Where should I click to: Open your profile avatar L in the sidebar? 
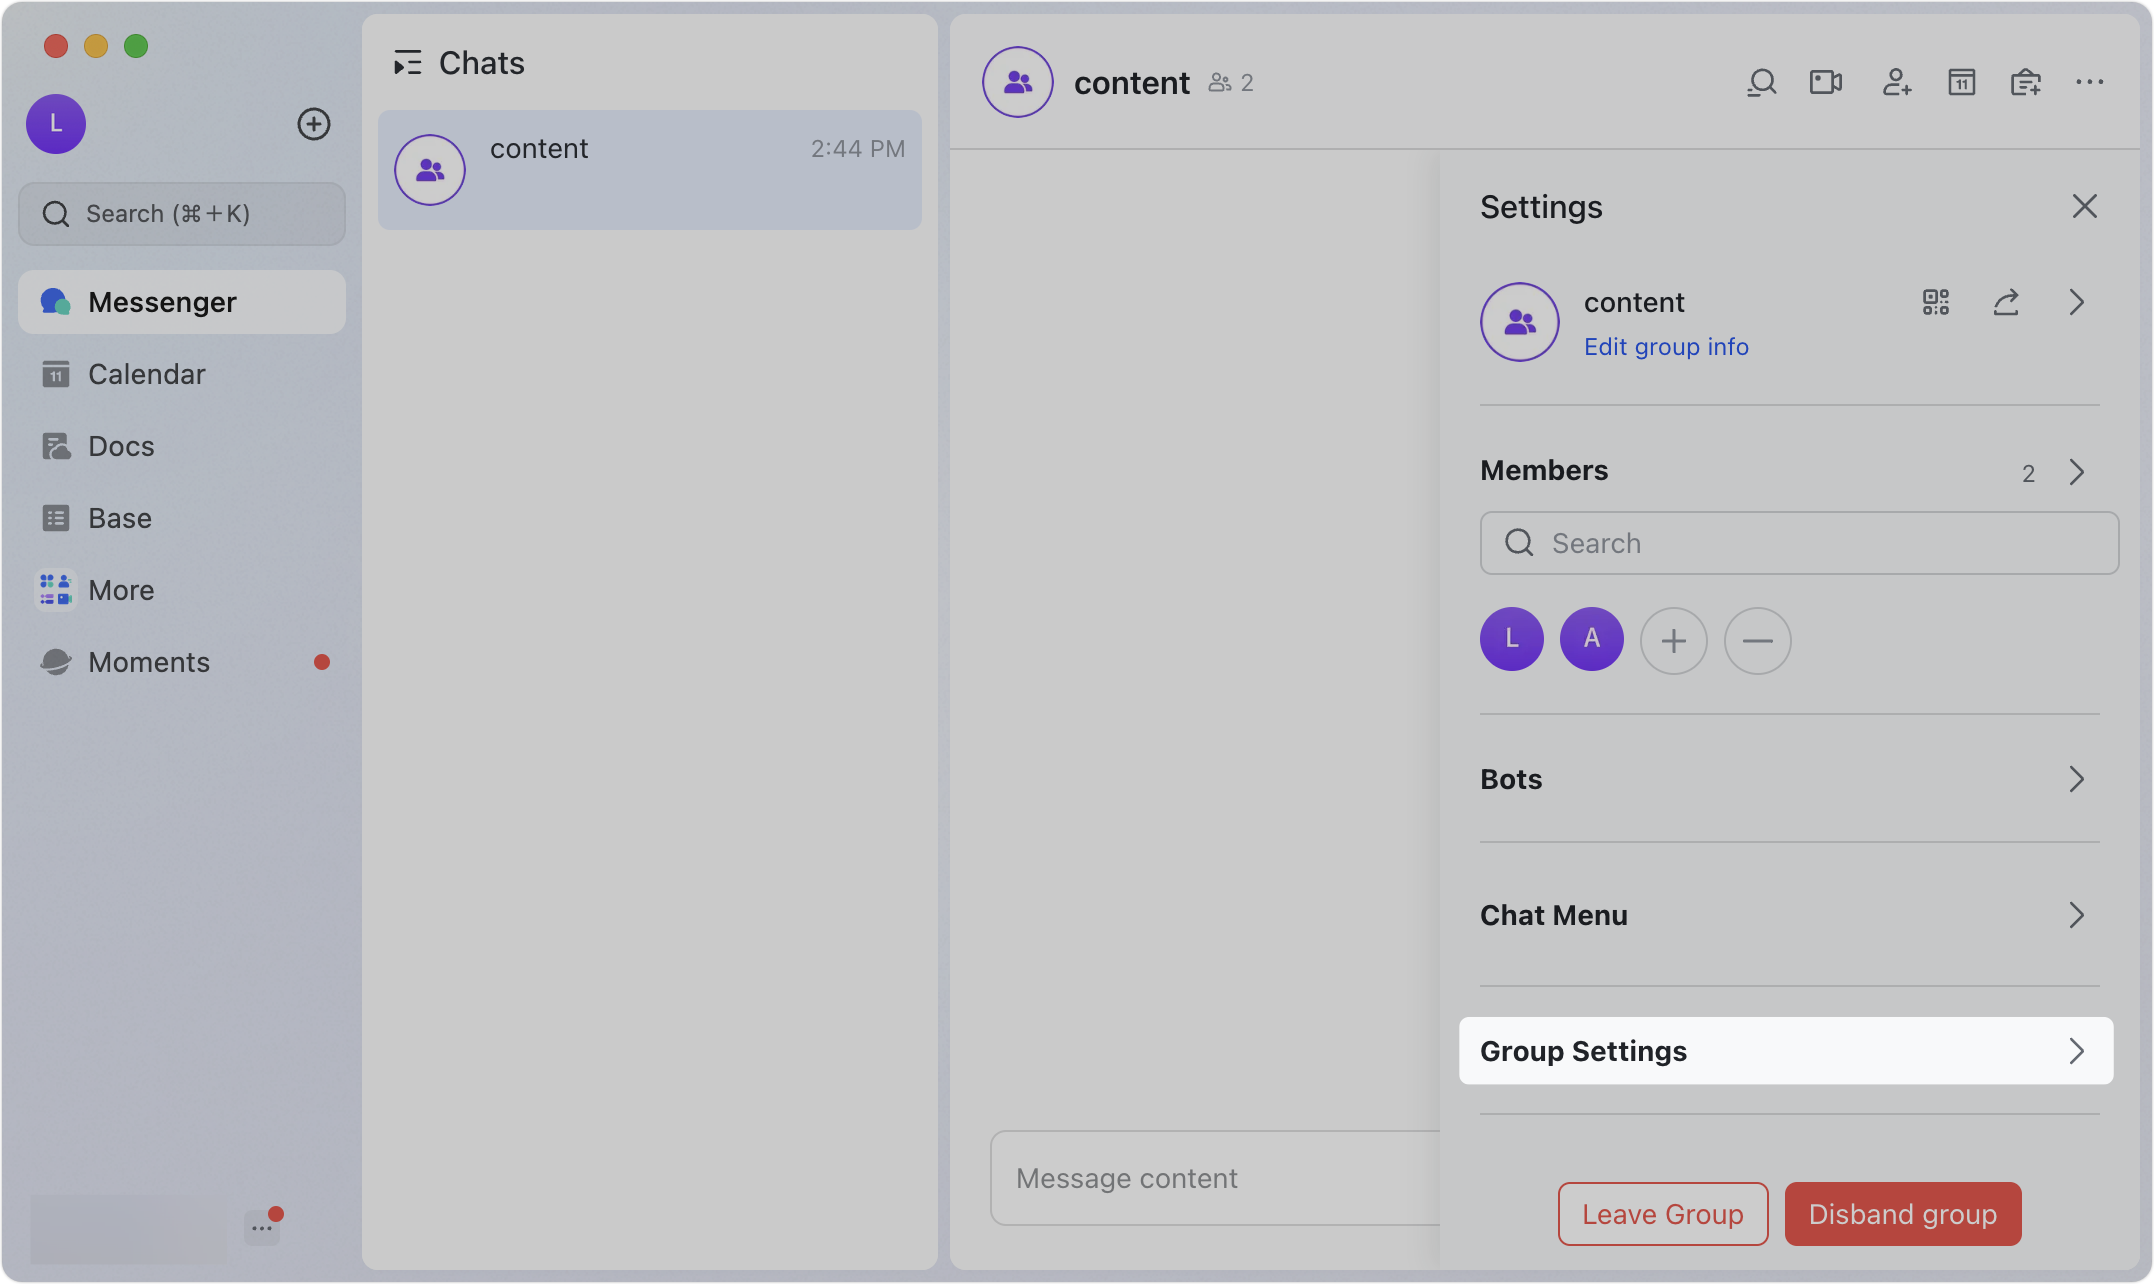point(56,124)
